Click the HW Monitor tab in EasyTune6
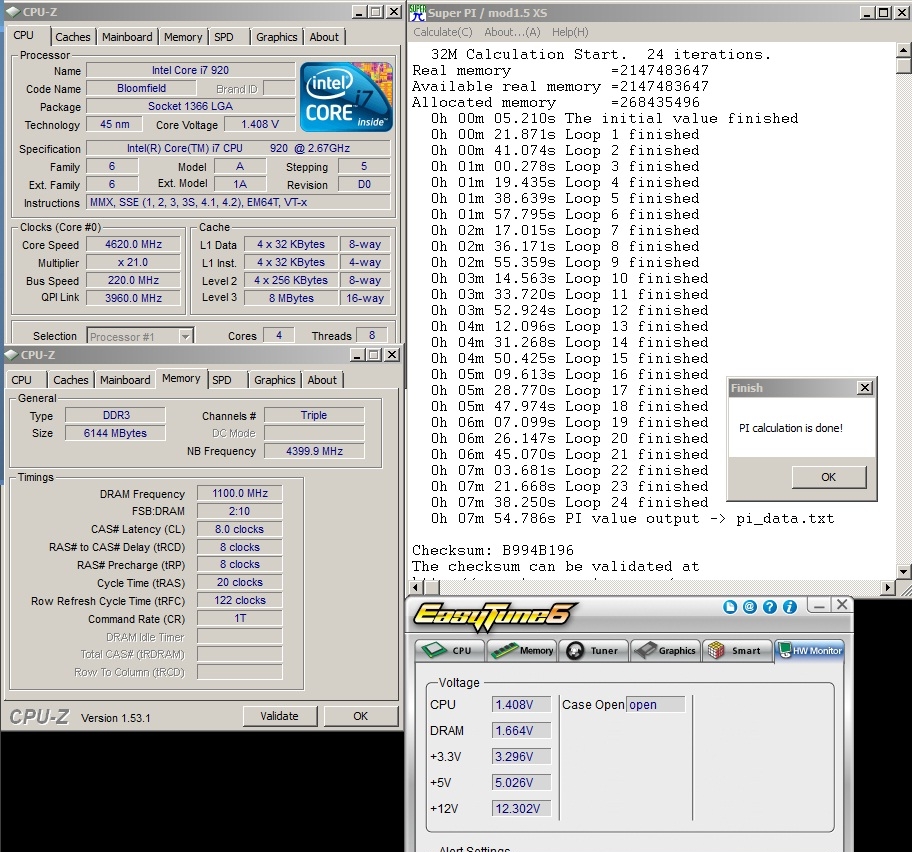The image size is (912, 852). coord(809,650)
